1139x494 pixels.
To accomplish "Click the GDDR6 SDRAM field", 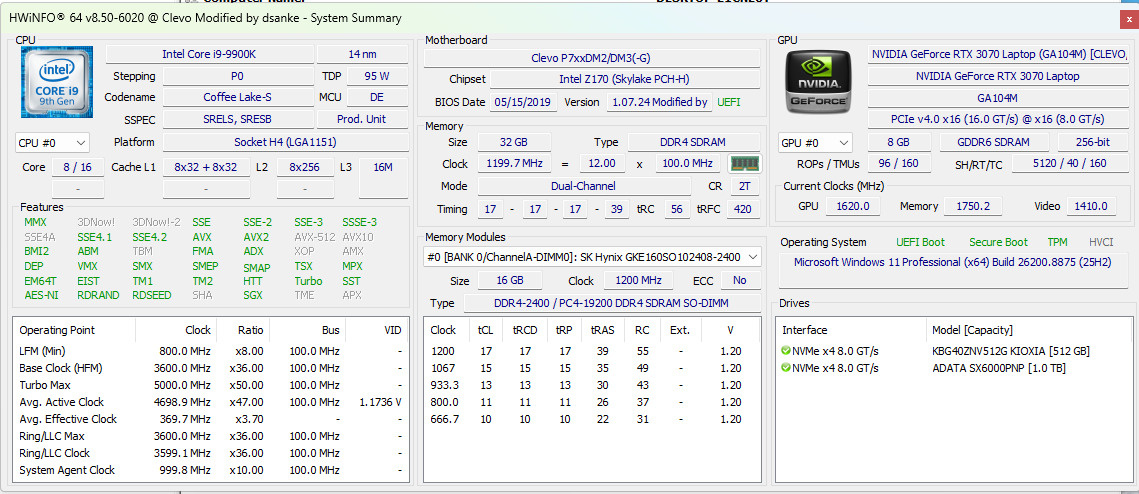I will coord(994,142).
